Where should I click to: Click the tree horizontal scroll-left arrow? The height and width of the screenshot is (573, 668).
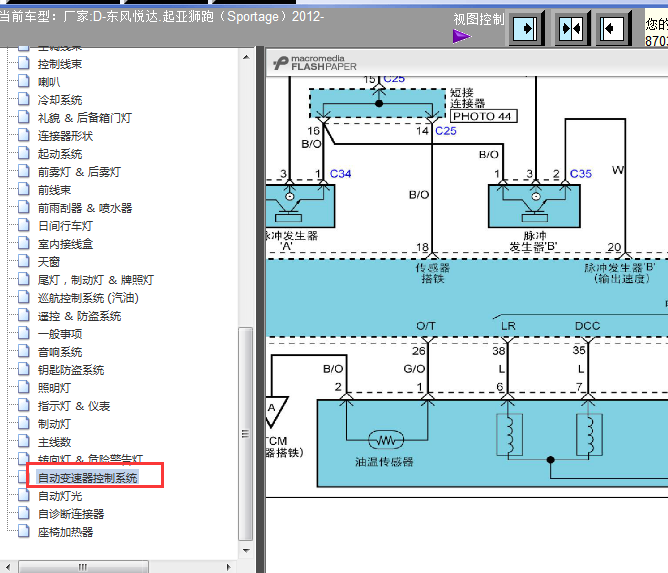(8, 567)
